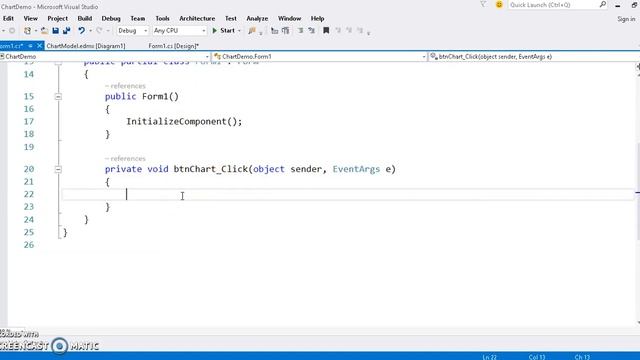This screenshot has height=360, width=640.
Task: Start debugging with the Start button
Action: point(223,31)
